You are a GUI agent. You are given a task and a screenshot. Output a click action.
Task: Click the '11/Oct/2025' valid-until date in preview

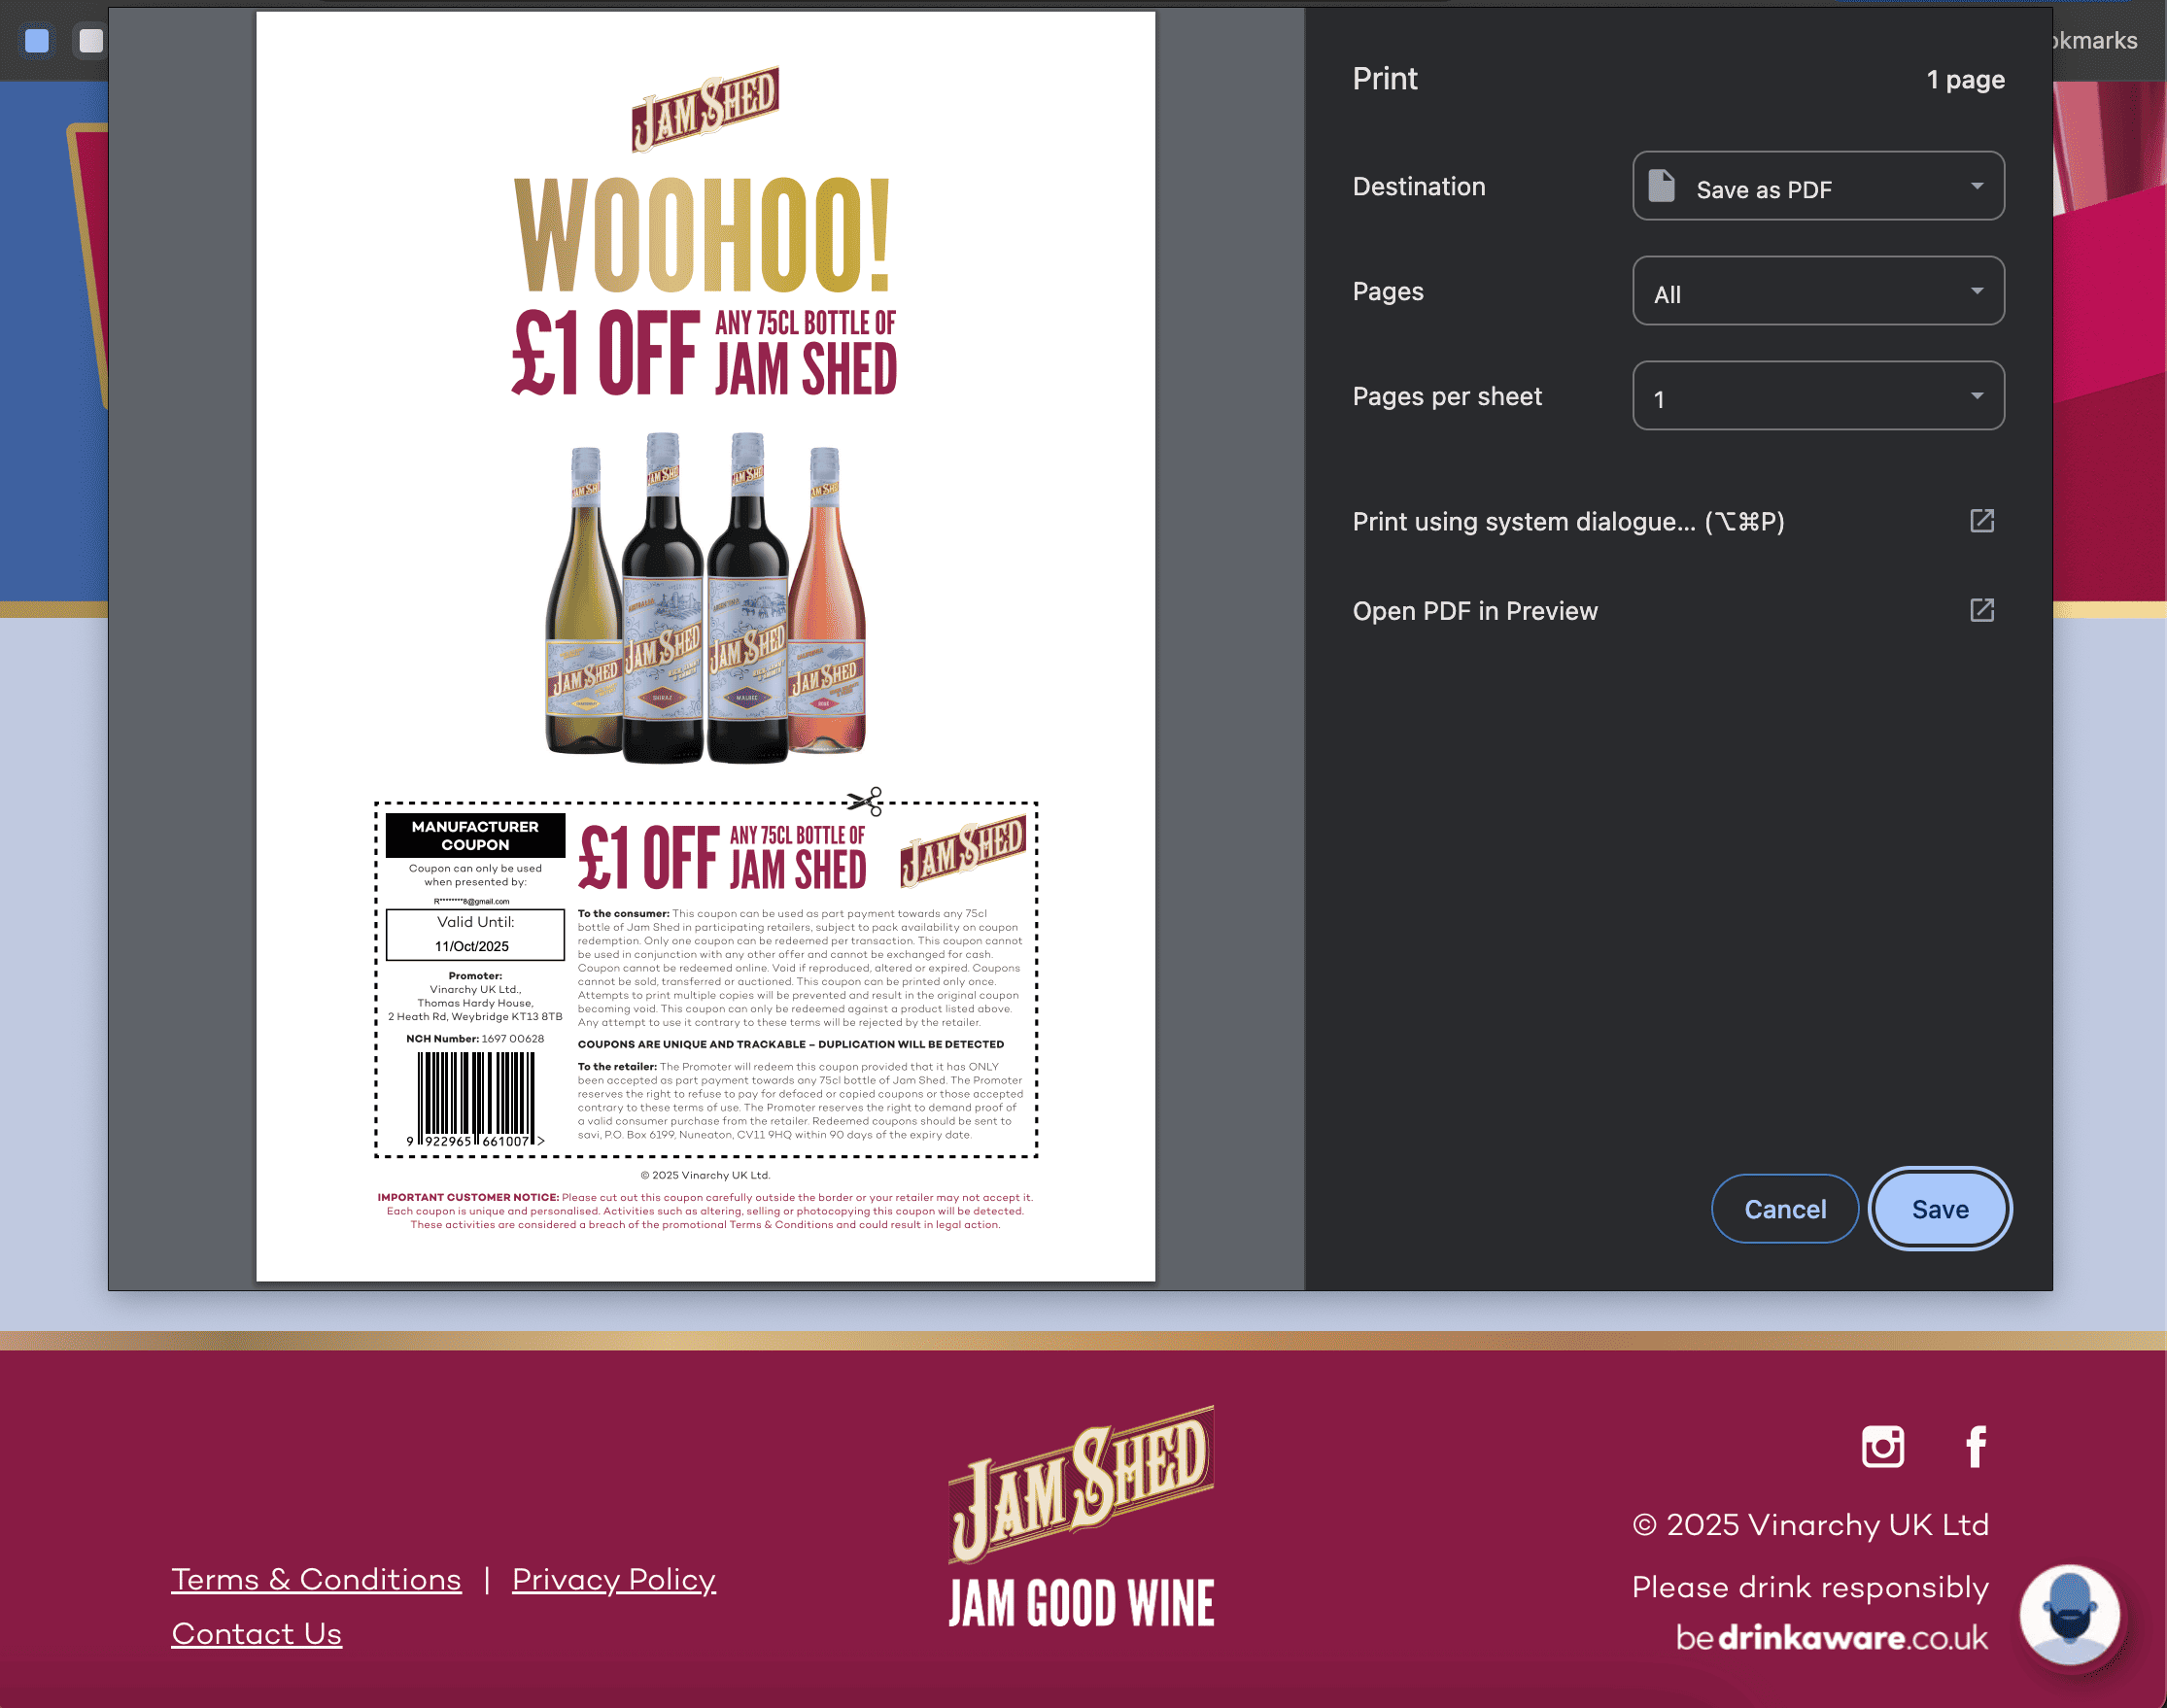pyautogui.click(x=472, y=947)
